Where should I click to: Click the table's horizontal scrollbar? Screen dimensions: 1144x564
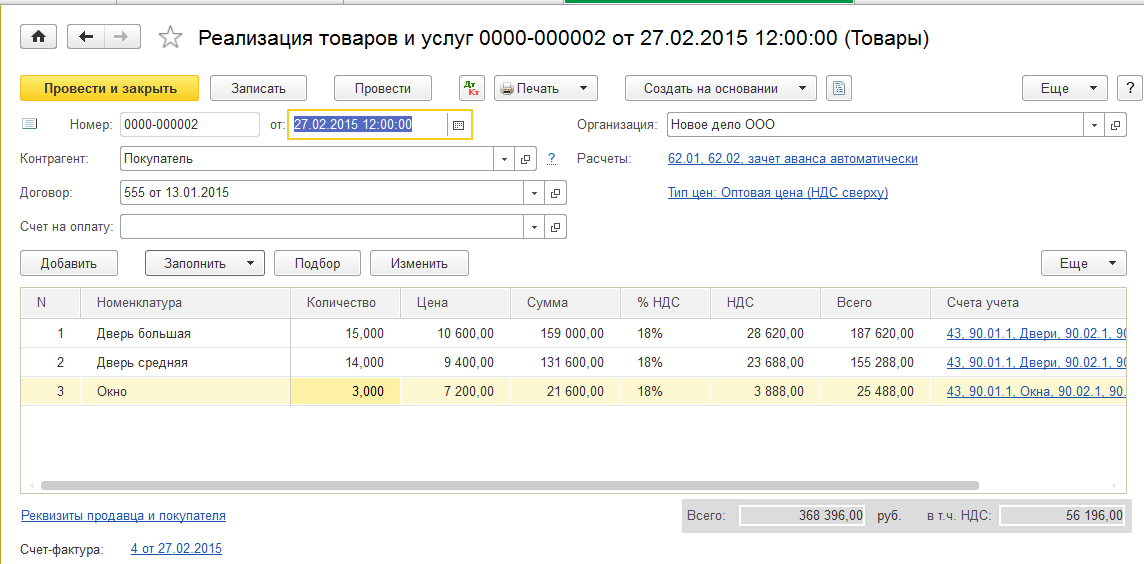(509, 484)
